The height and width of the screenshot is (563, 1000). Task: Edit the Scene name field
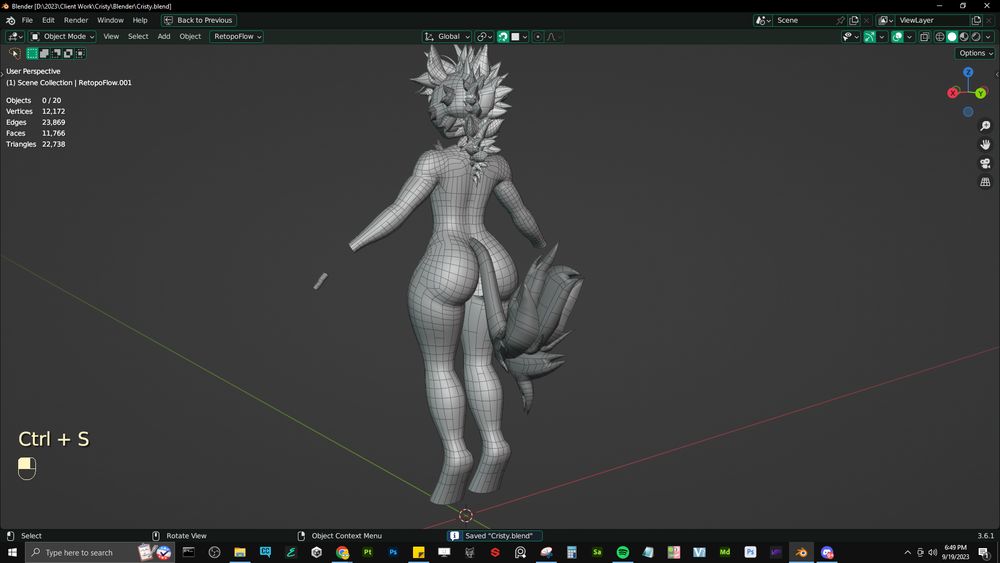[x=804, y=20]
